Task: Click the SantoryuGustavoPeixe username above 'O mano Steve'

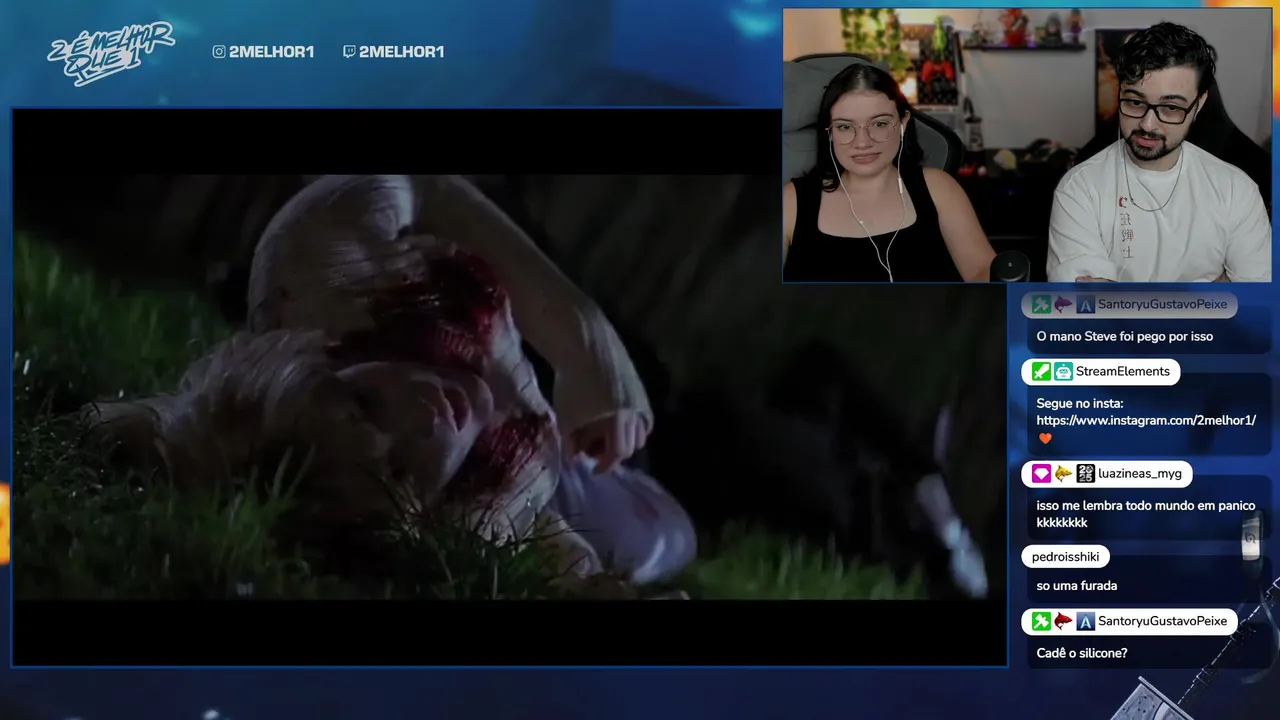Action: 1162,305
